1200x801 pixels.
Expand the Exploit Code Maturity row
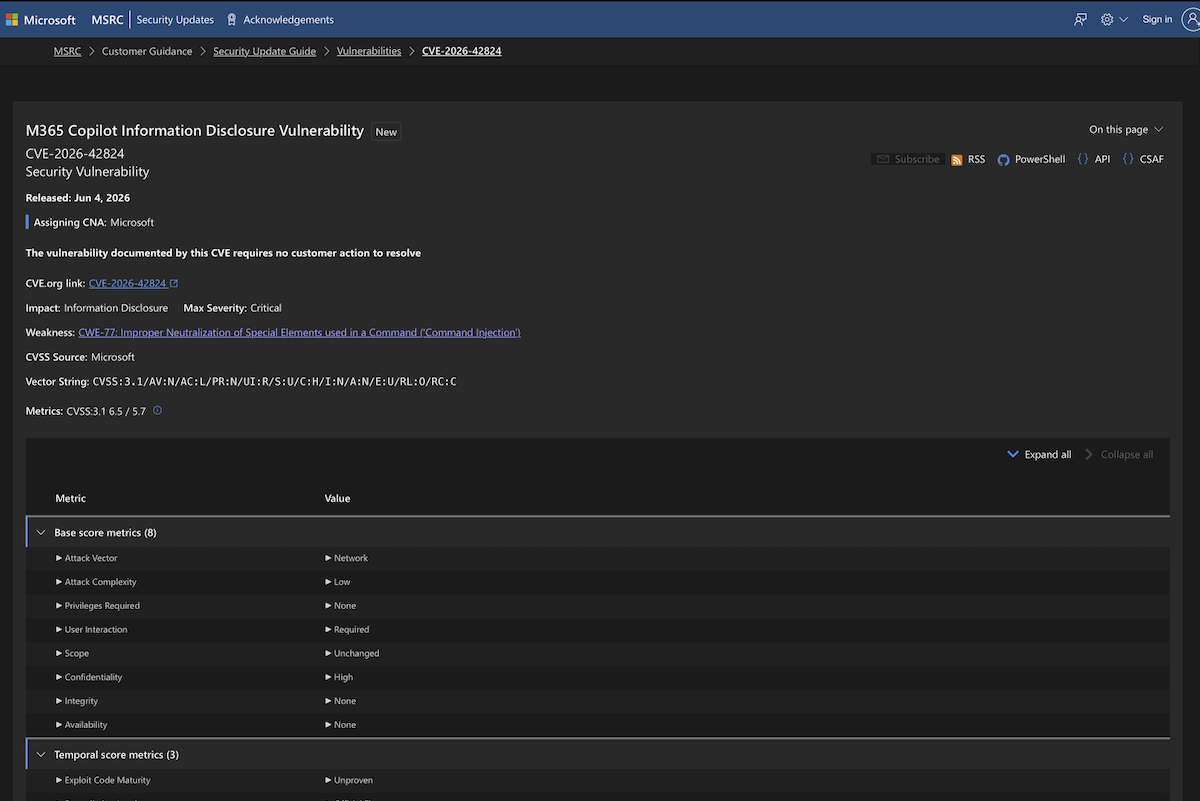pyautogui.click(x=103, y=780)
